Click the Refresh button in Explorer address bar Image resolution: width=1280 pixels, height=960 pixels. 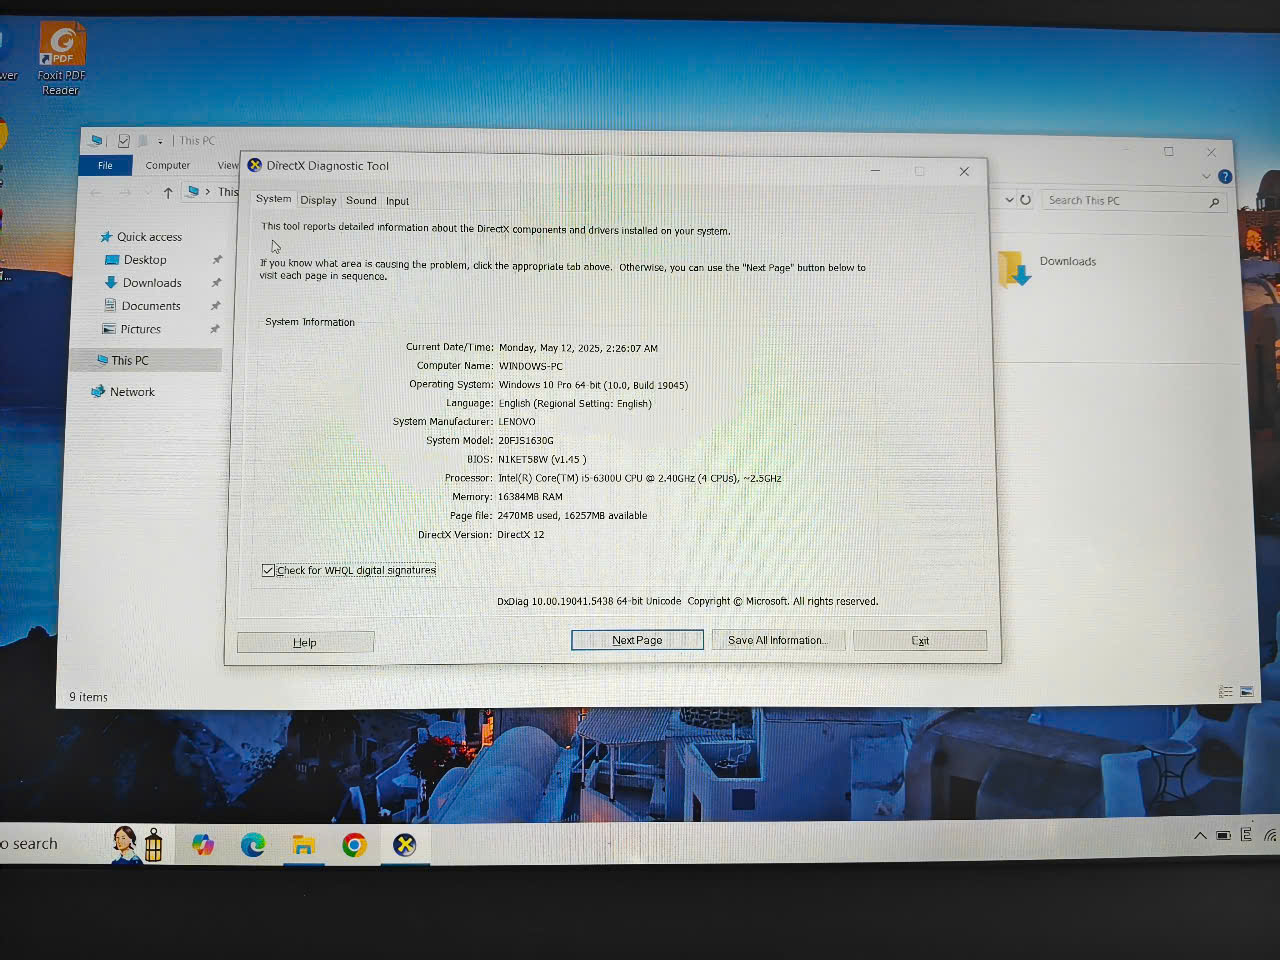point(1025,200)
